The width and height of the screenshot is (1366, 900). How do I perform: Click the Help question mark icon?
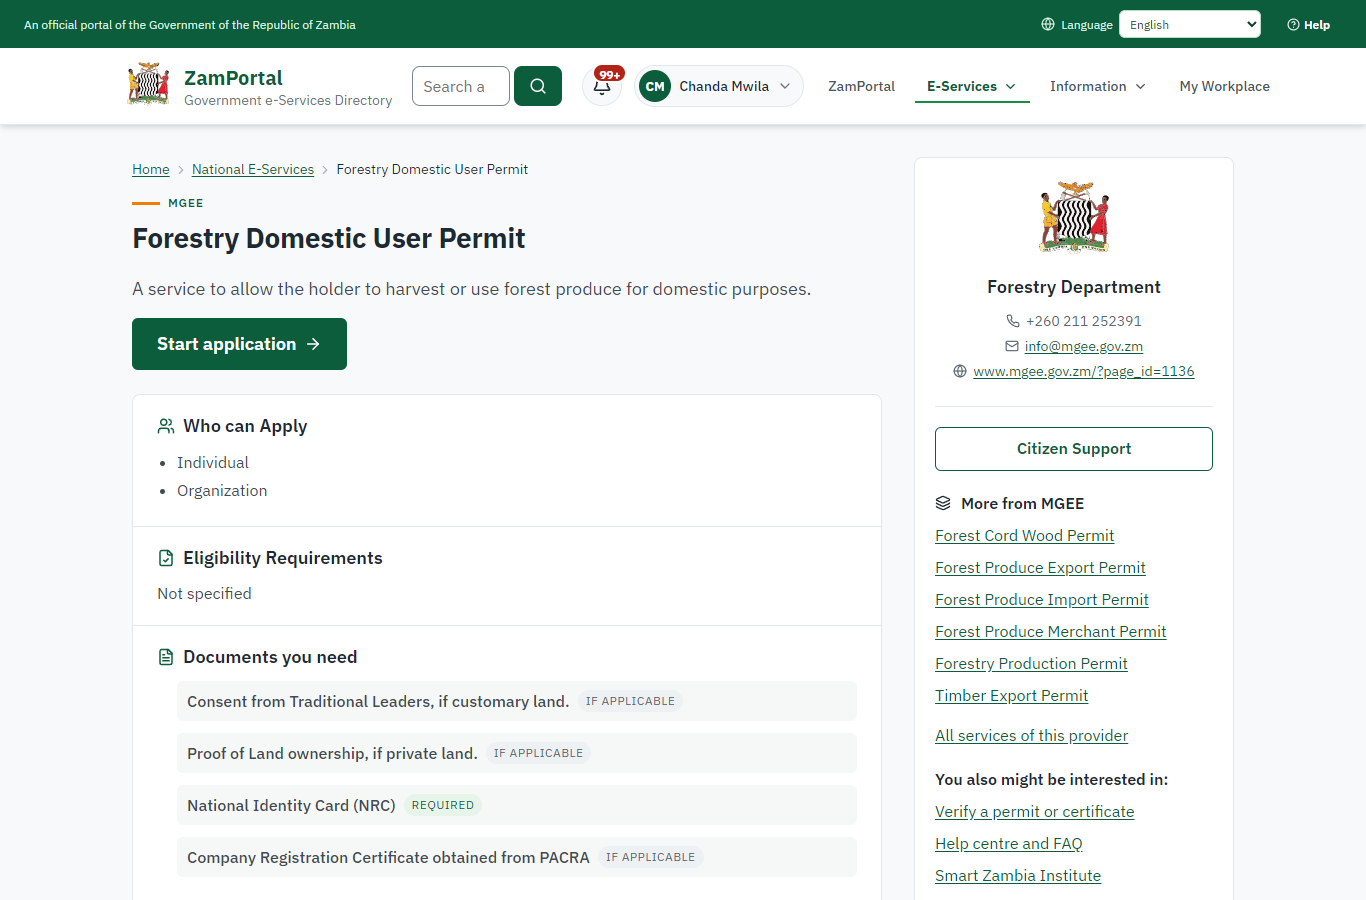coord(1293,25)
